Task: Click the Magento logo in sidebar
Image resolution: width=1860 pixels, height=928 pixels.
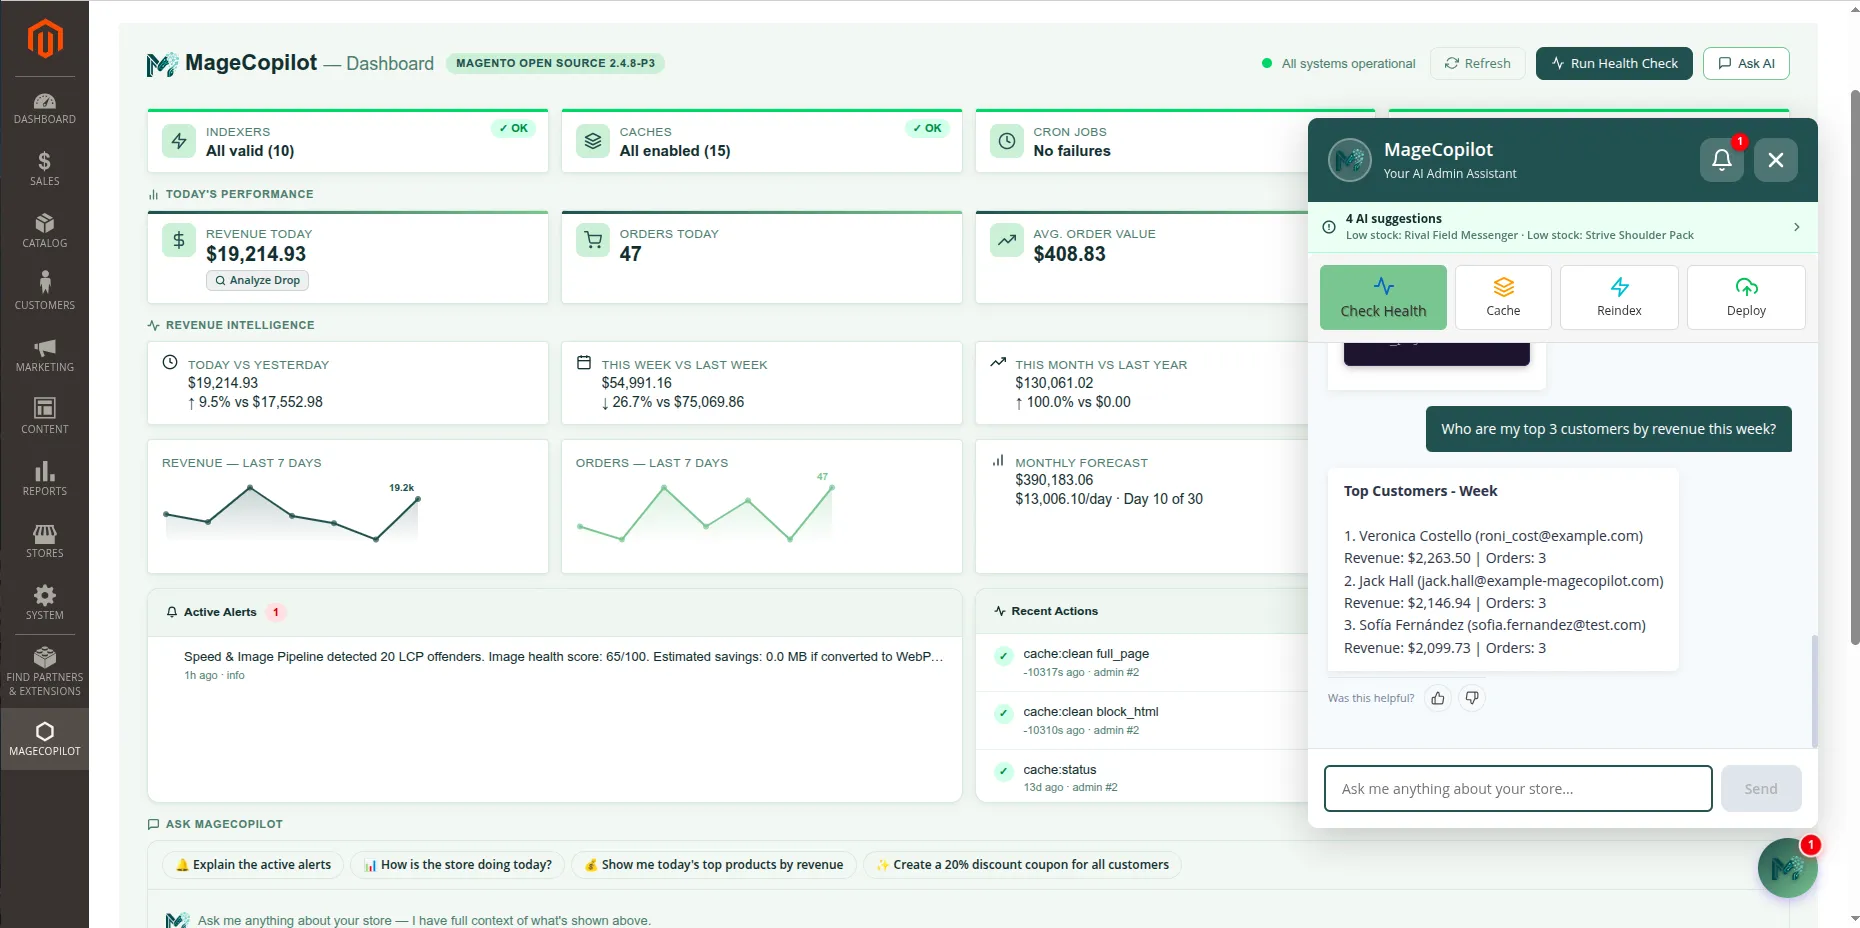Action: [45, 39]
